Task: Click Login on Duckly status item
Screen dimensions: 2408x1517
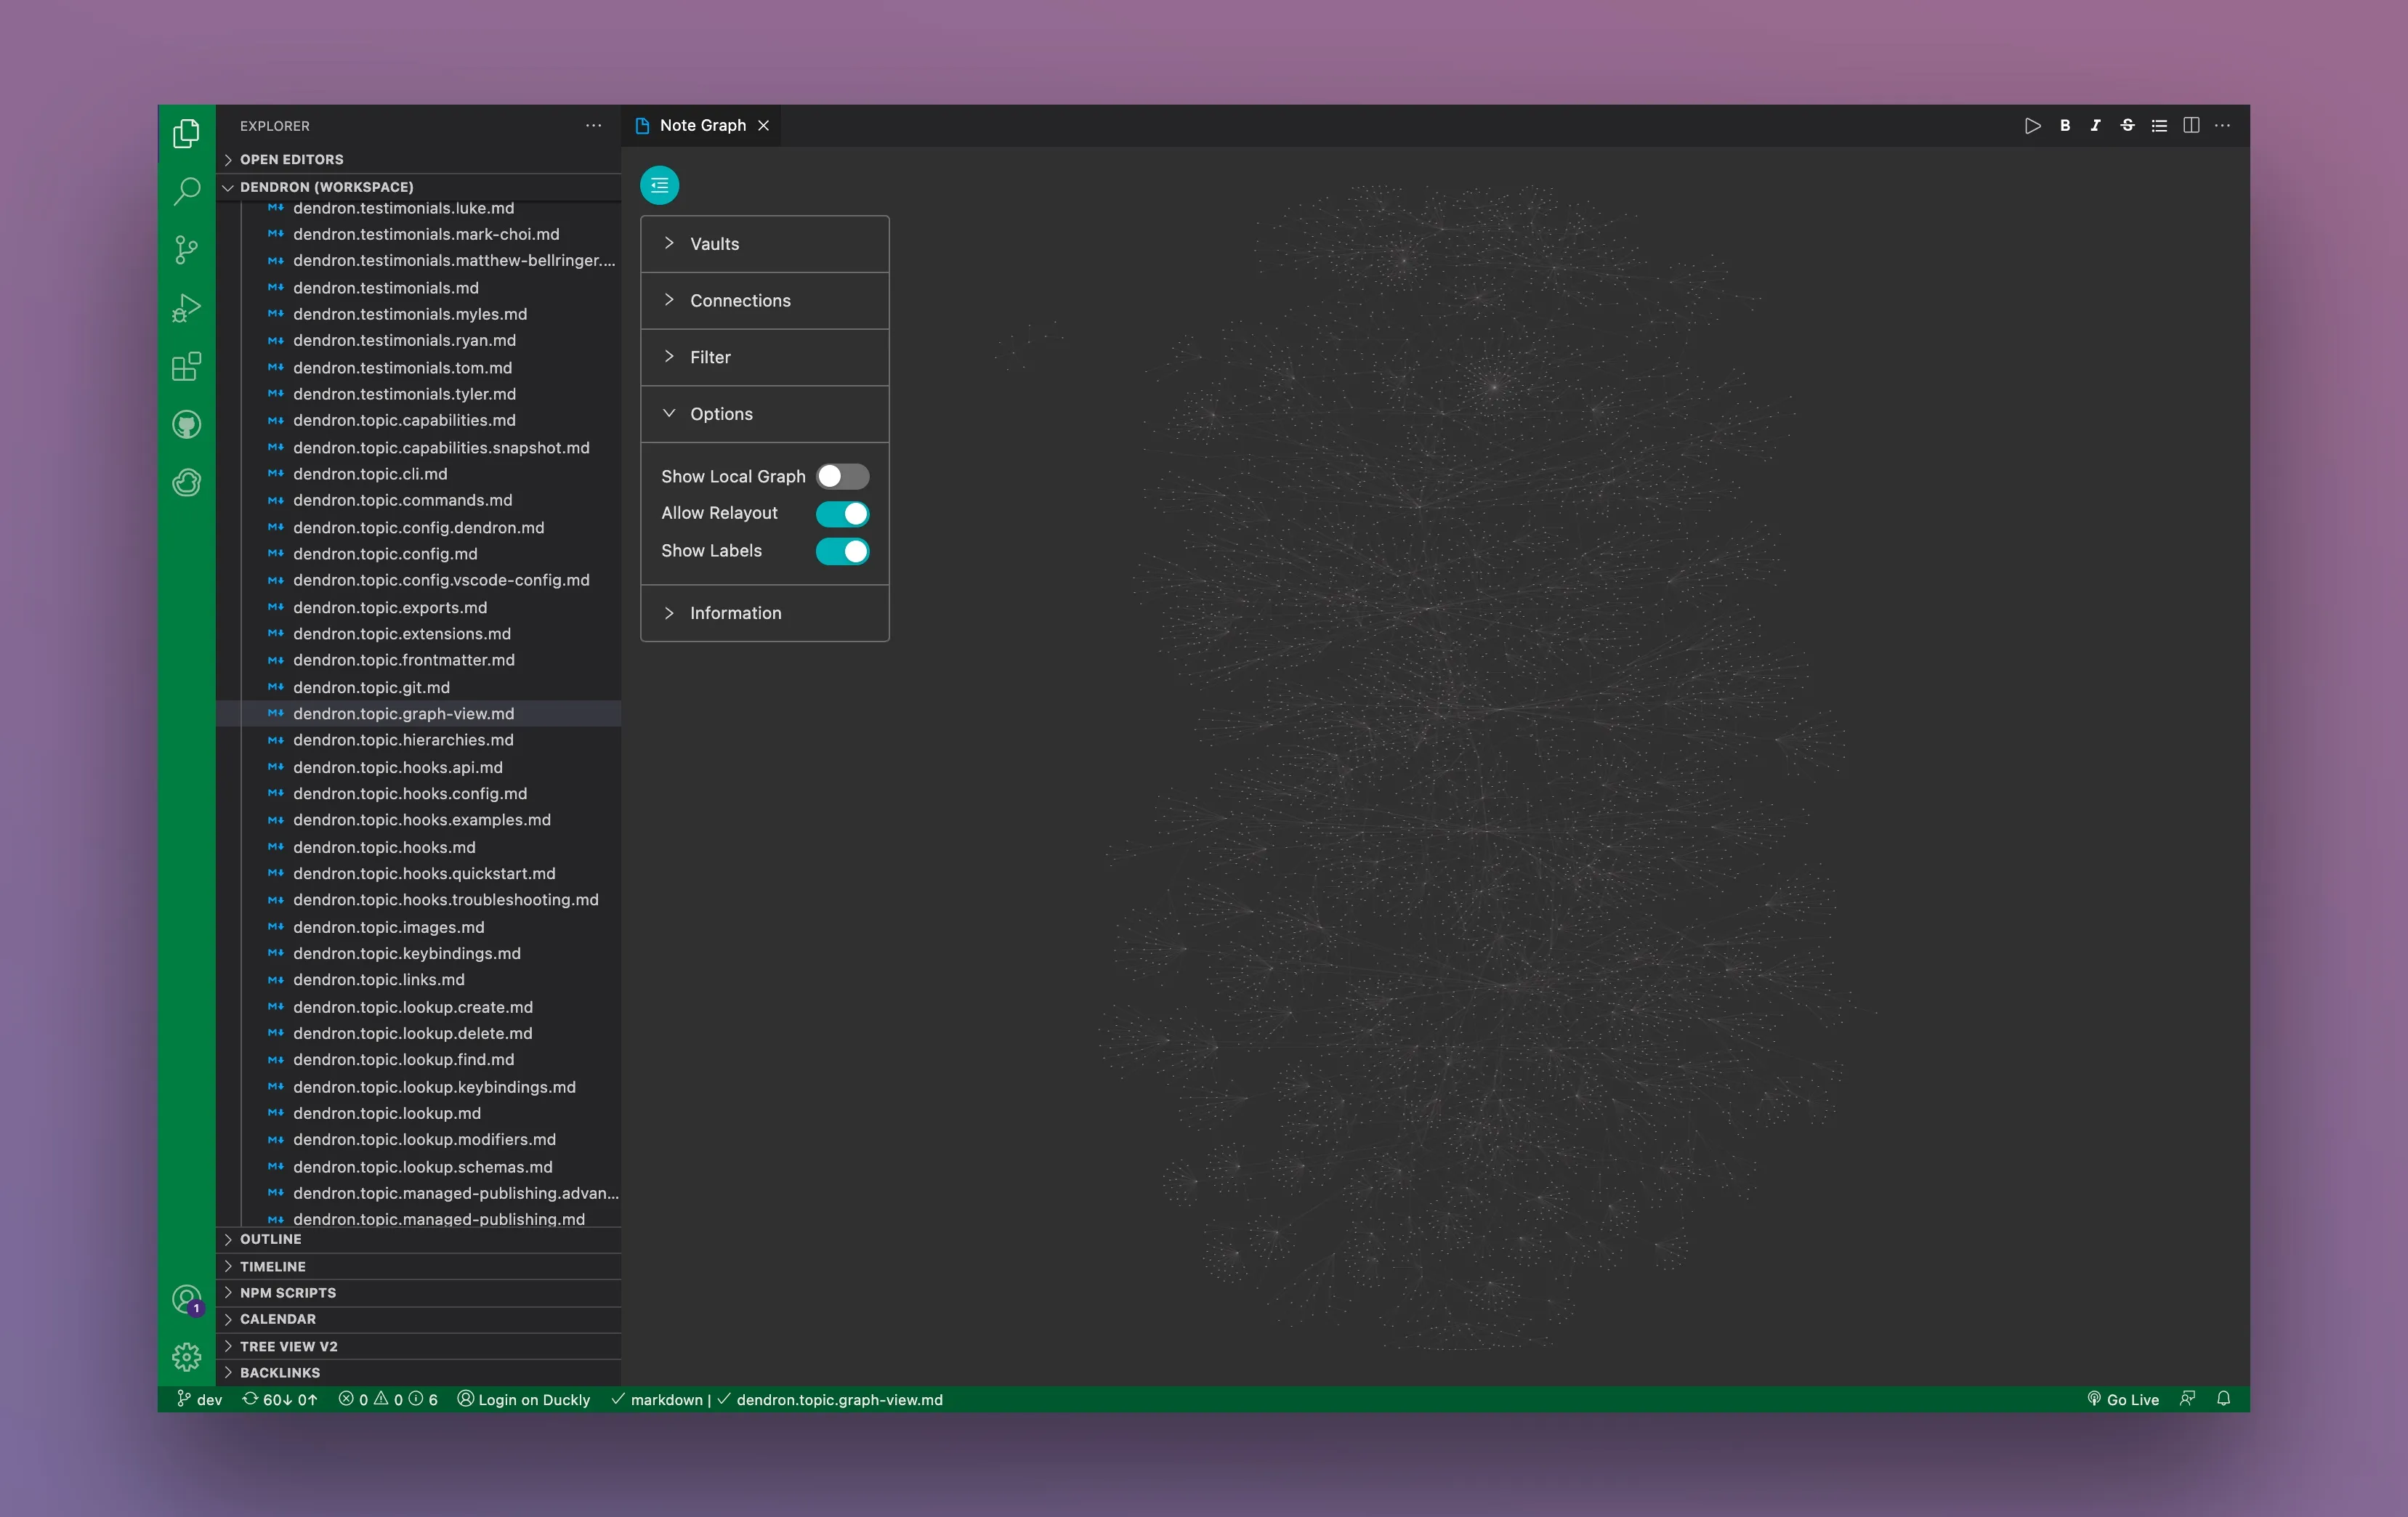Action: pos(523,1399)
